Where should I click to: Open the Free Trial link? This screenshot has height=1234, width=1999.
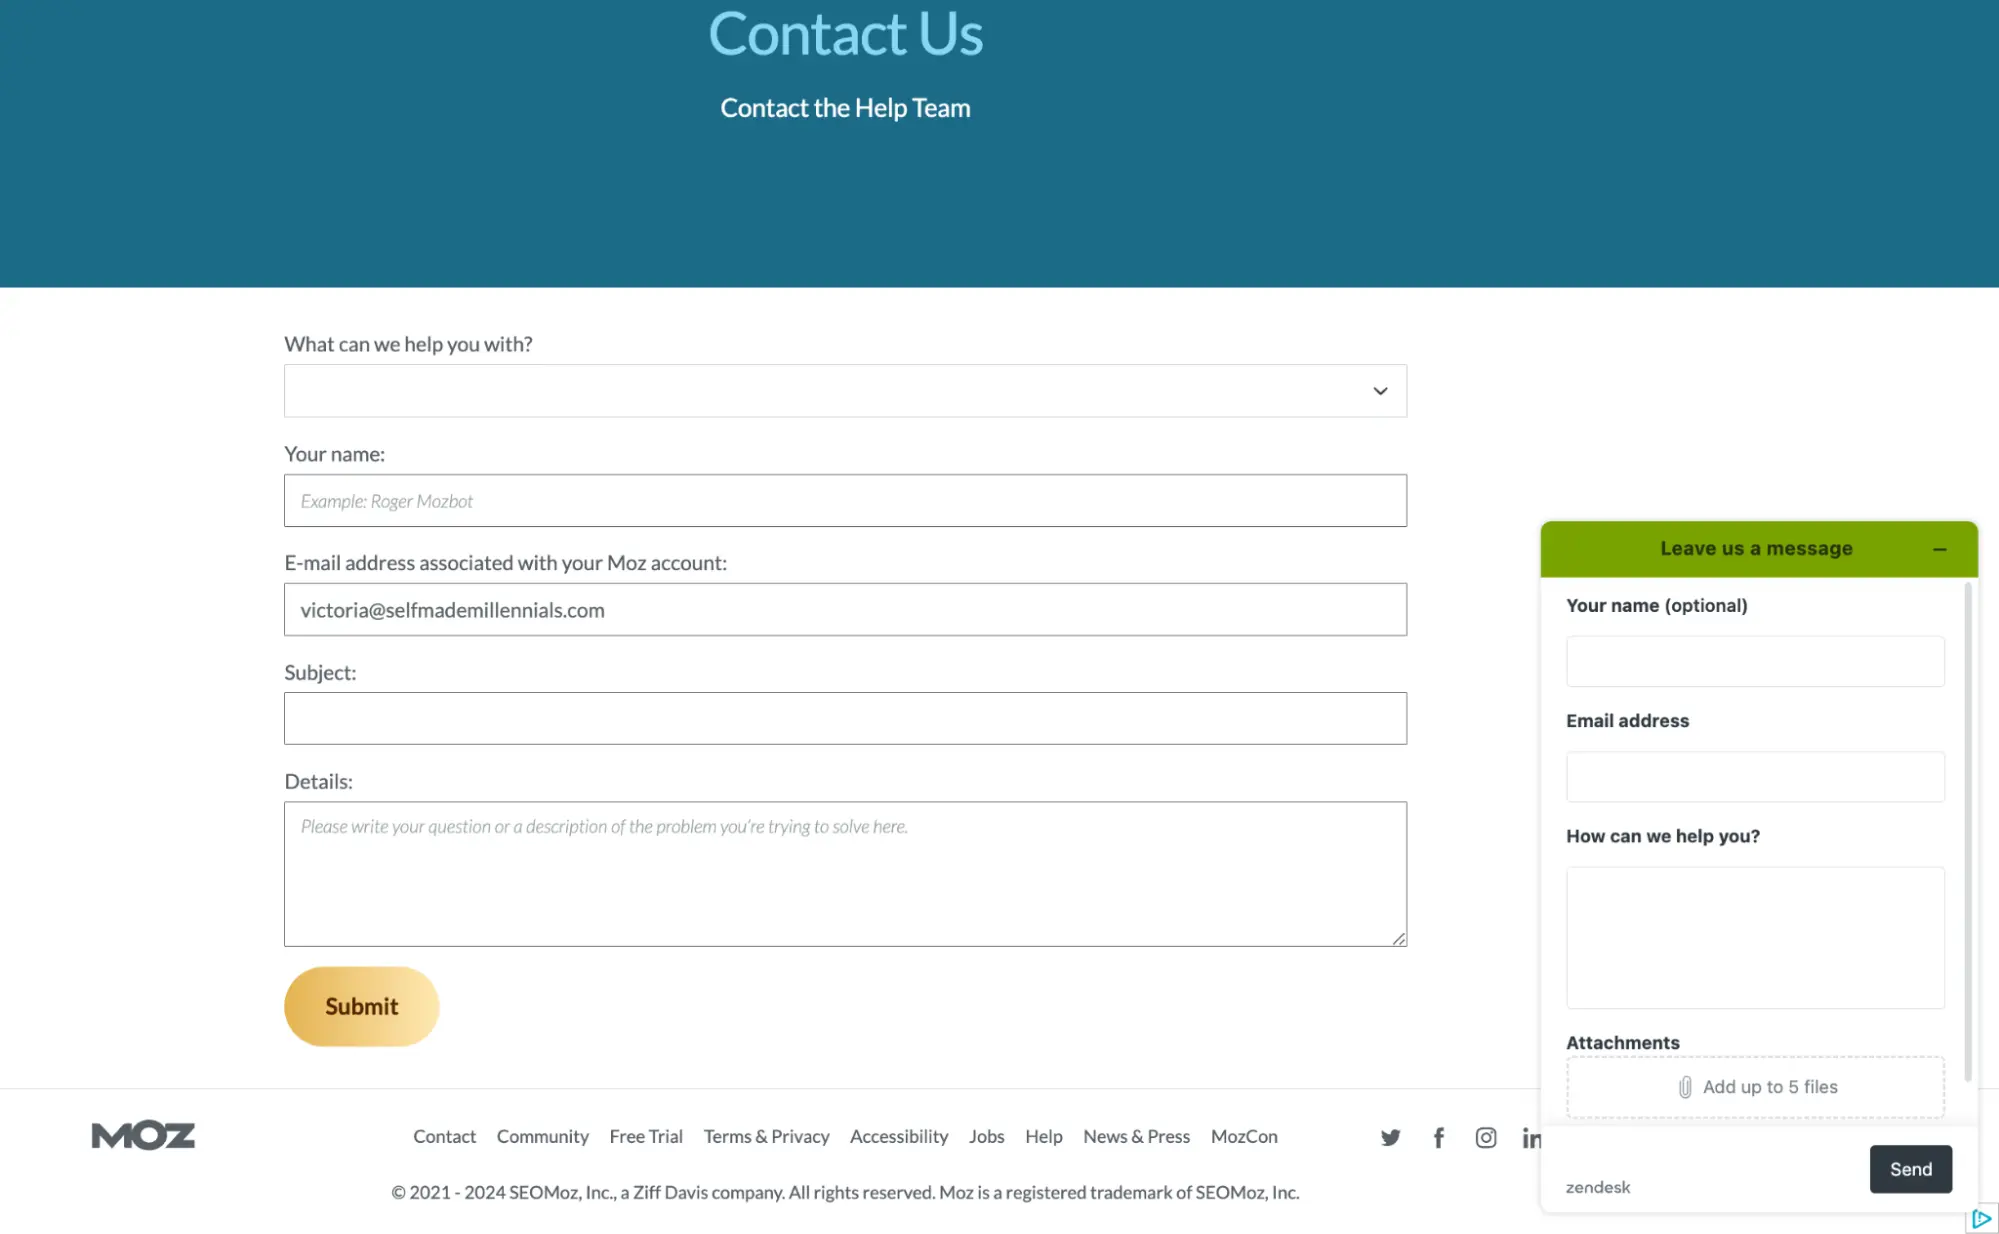646,1137
